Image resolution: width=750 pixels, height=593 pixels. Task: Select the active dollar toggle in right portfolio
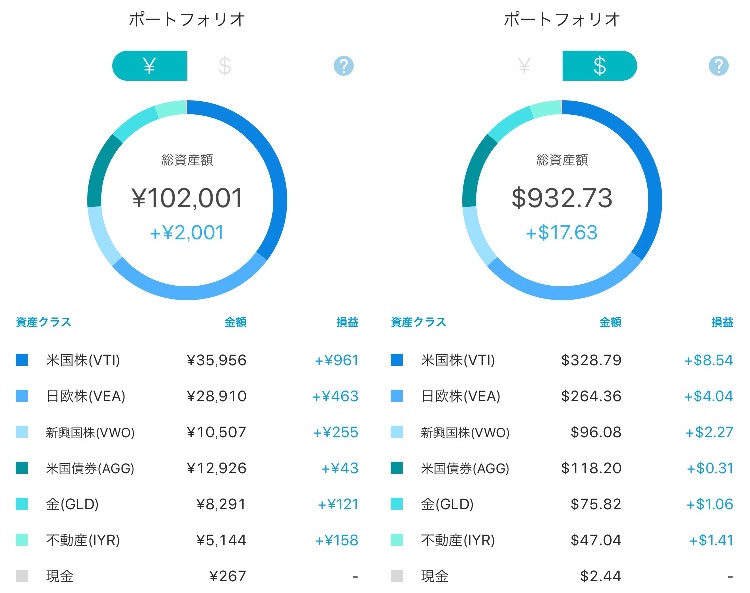[x=599, y=66]
